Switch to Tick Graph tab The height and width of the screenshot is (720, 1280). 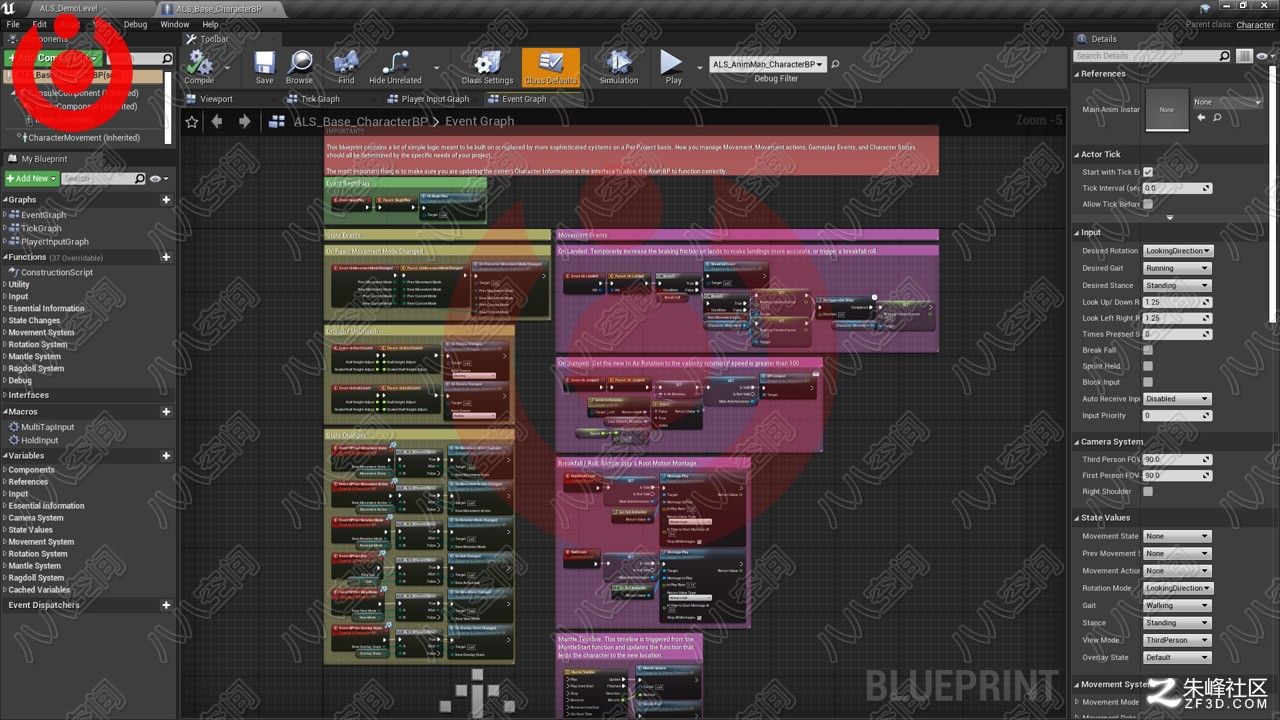(x=320, y=99)
